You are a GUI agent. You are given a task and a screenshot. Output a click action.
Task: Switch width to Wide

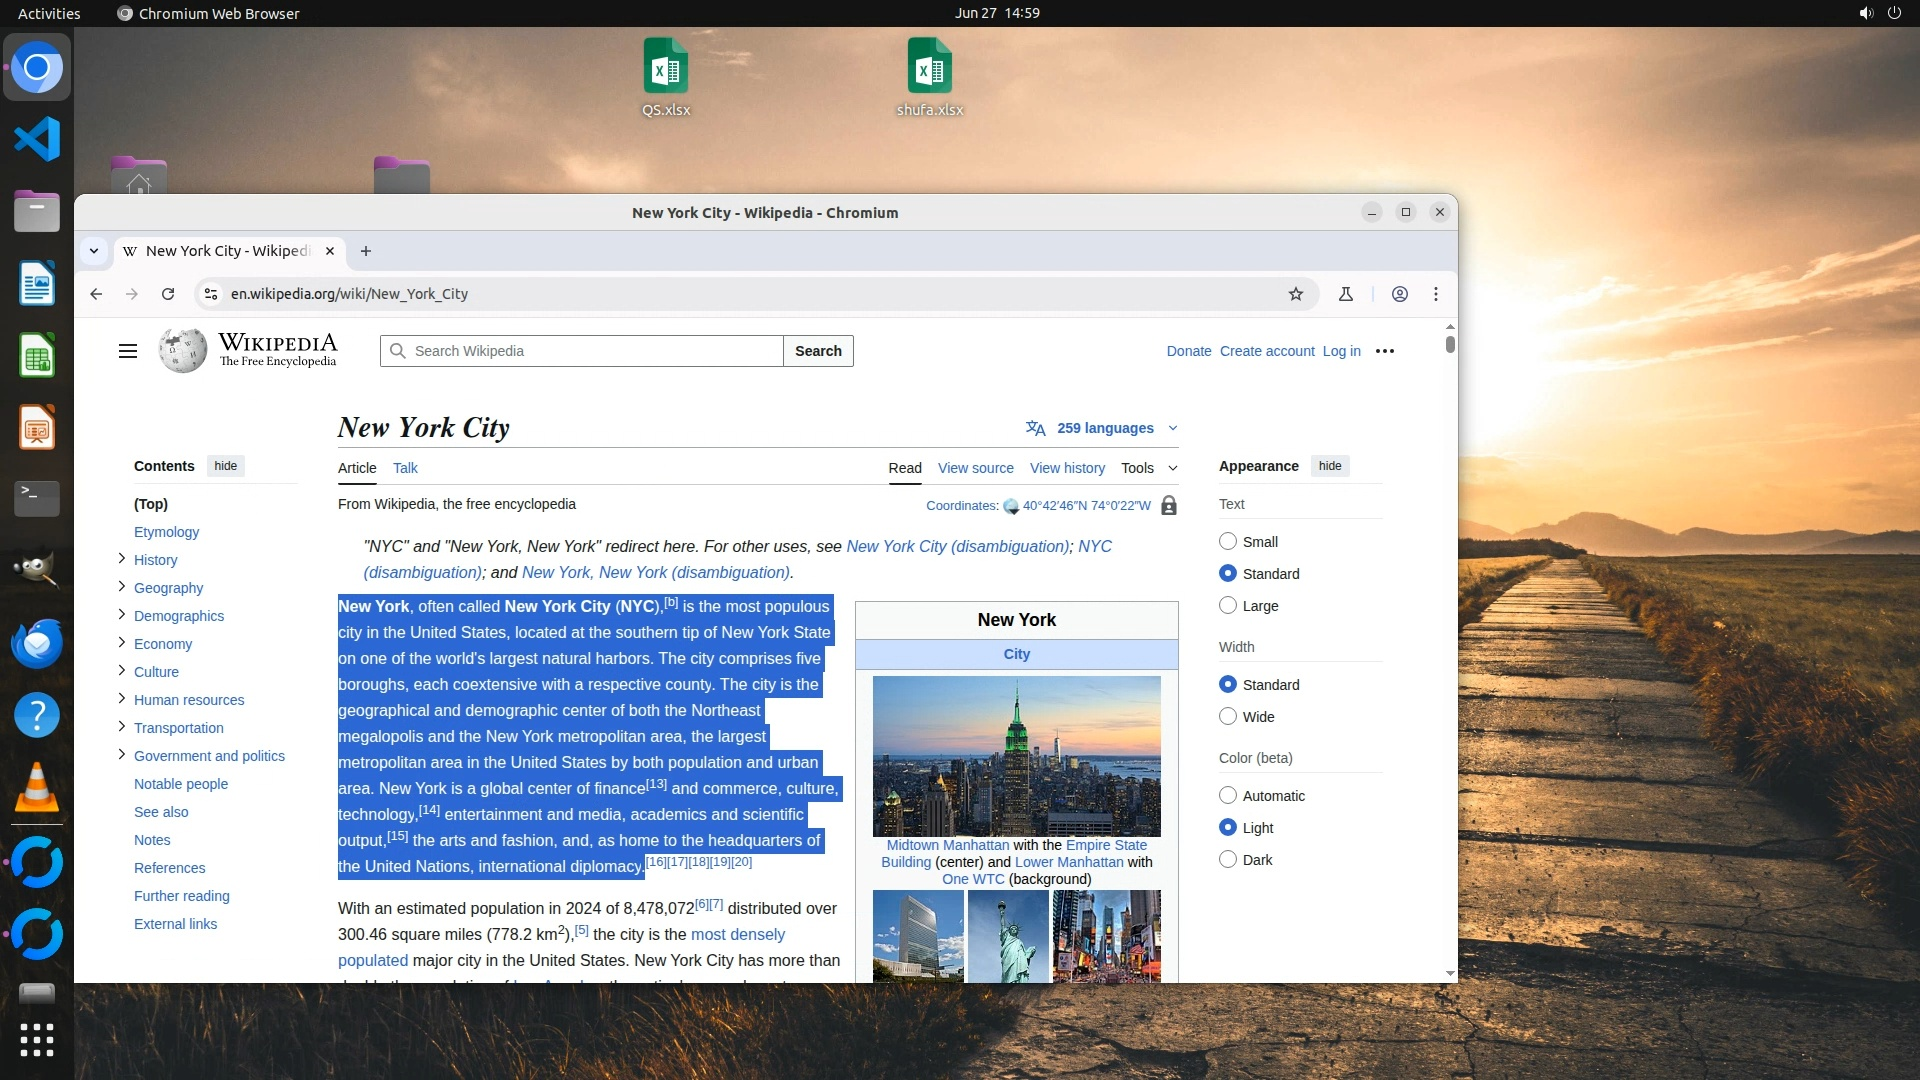click(x=1228, y=716)
